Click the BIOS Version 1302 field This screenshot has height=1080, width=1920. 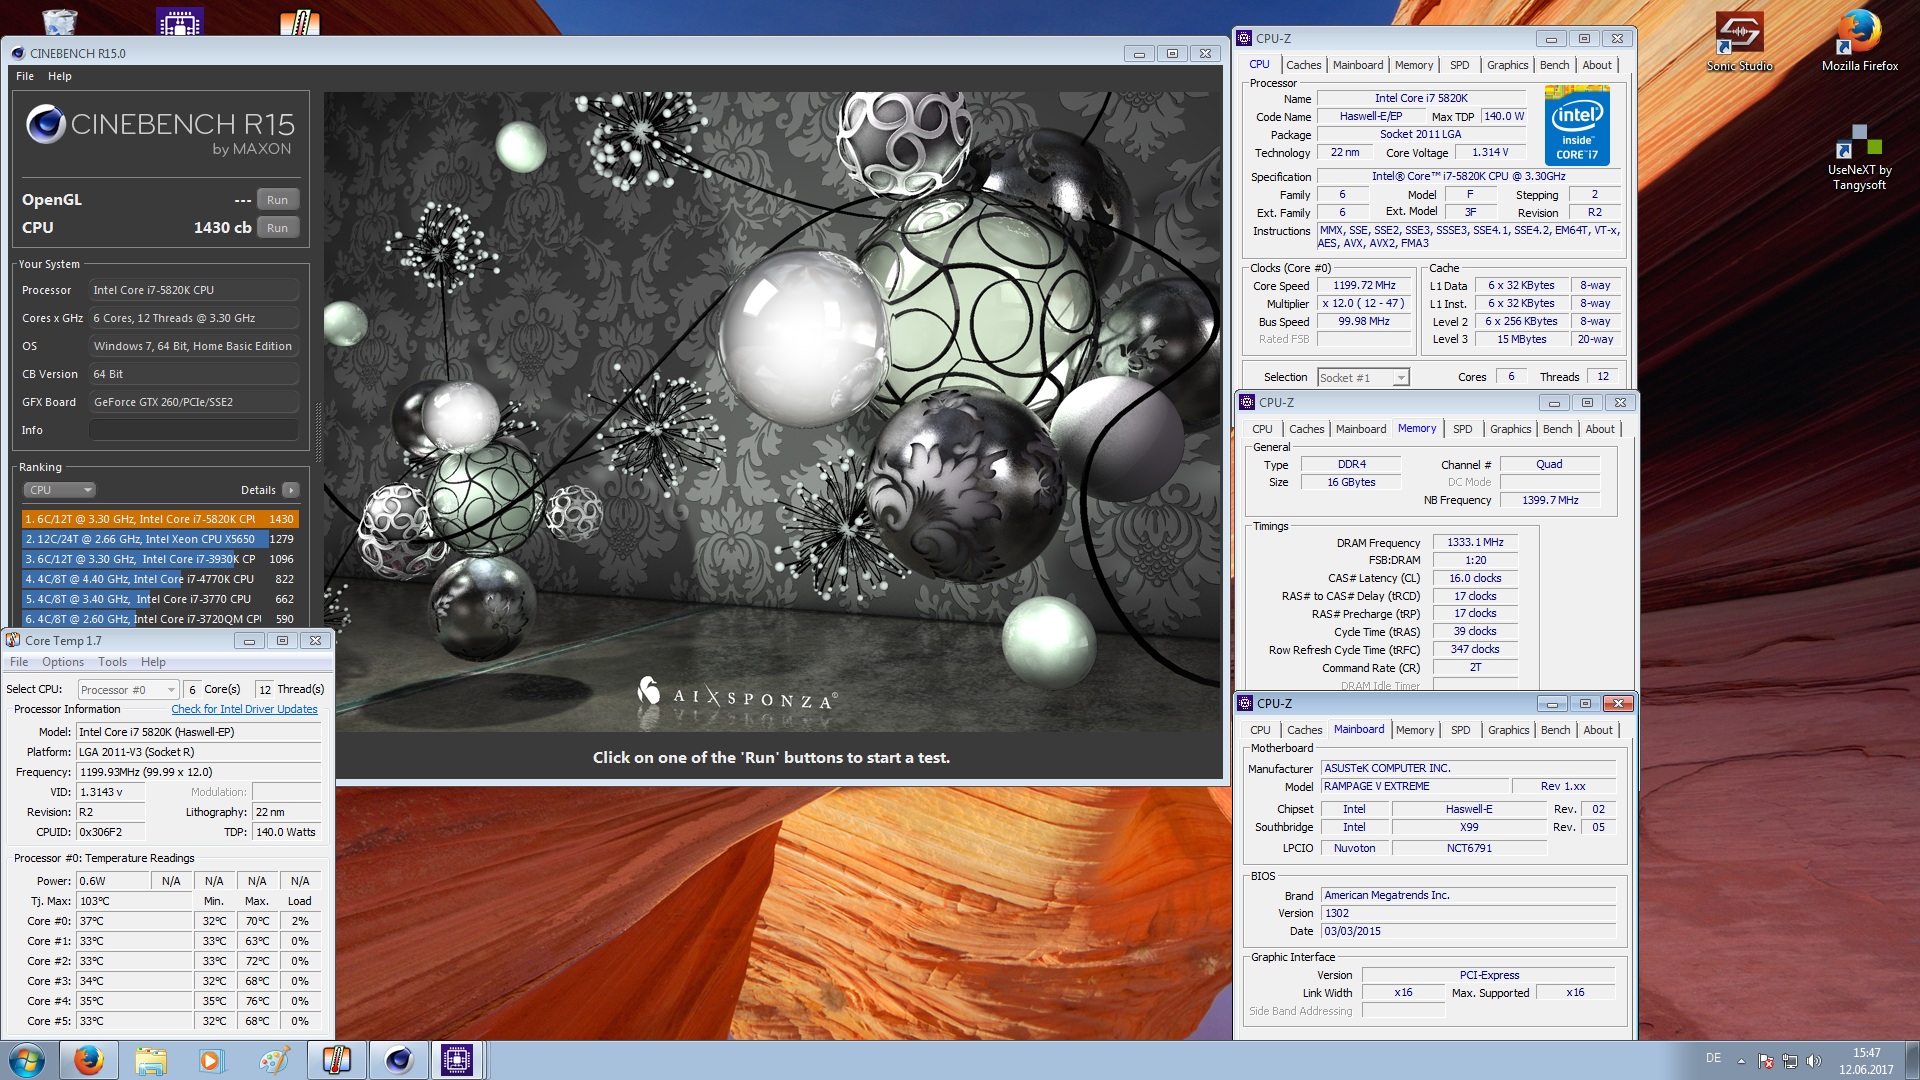1468,913
